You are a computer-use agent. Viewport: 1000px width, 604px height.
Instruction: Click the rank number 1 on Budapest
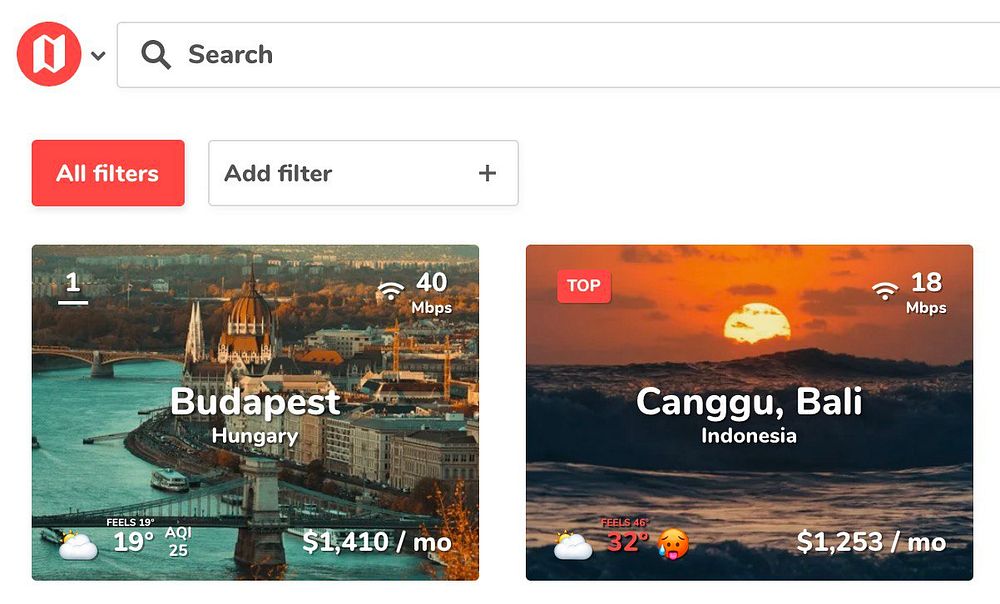(72, 285)
